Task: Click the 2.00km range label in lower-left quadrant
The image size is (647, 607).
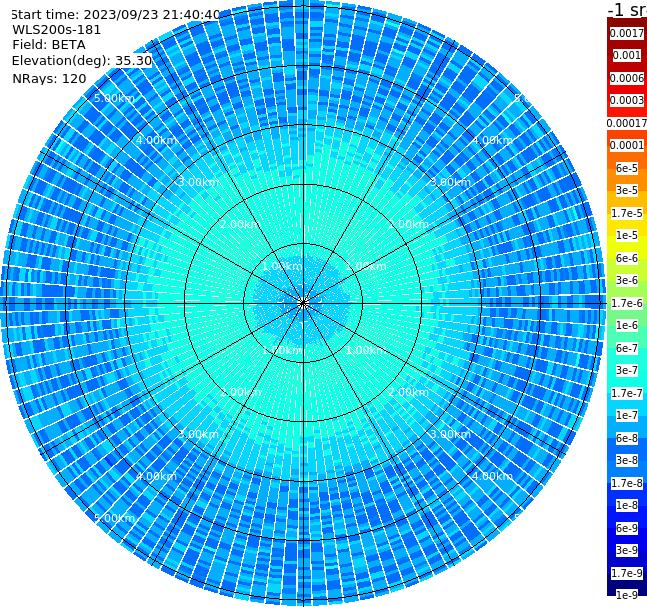Action: (240, 392)
